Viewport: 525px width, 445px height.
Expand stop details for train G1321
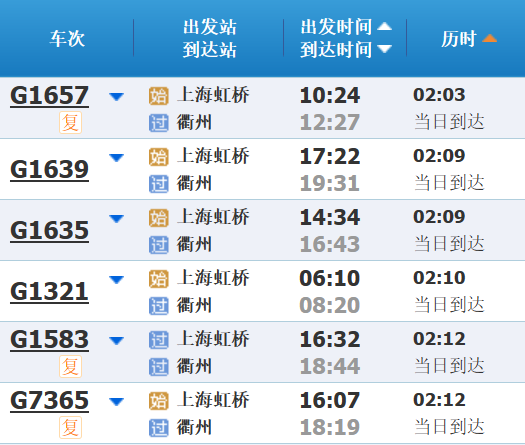pyautogui.click(x=117, y=280)
